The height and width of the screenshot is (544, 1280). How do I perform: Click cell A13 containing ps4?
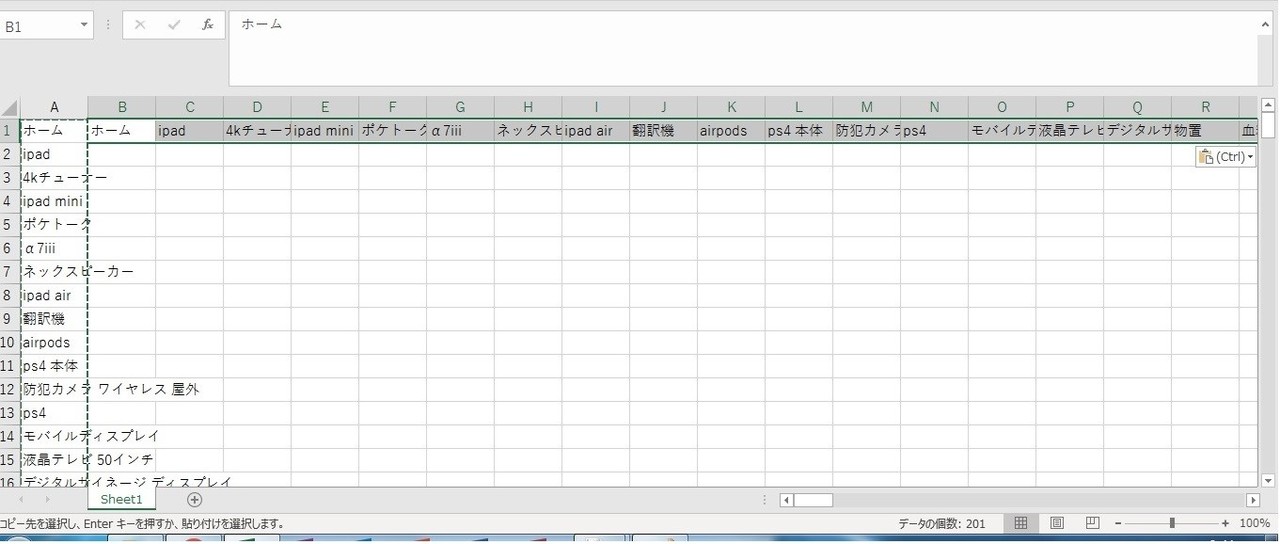(x=54, y=413)
